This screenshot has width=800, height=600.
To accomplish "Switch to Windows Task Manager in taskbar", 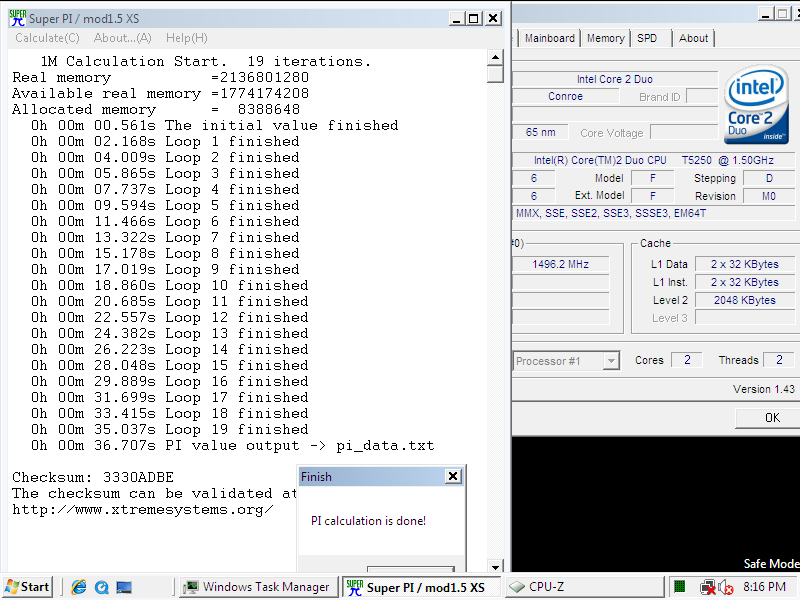I will click(x=257, y=587).
